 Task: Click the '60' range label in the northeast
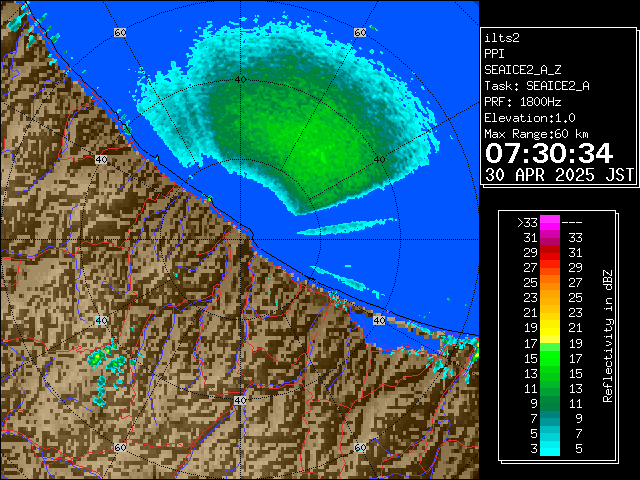[x=360, y=32]
